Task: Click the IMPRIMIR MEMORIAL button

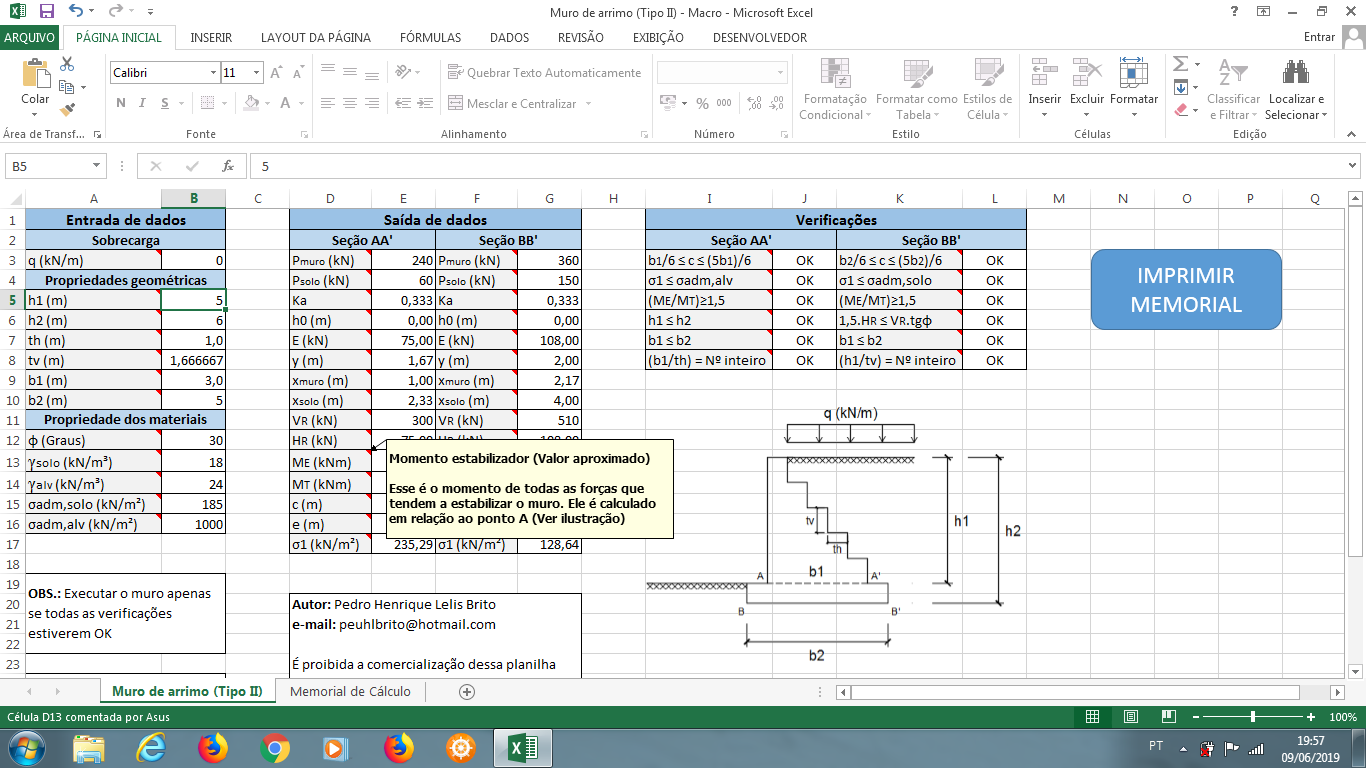Action: [1186, 290]
